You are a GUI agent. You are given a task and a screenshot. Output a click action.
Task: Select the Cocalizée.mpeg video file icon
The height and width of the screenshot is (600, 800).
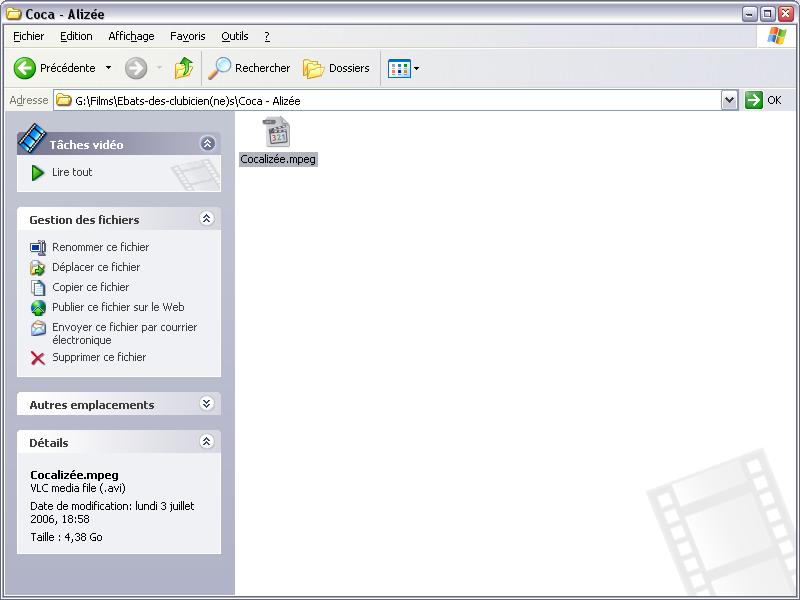pos(277,133)
